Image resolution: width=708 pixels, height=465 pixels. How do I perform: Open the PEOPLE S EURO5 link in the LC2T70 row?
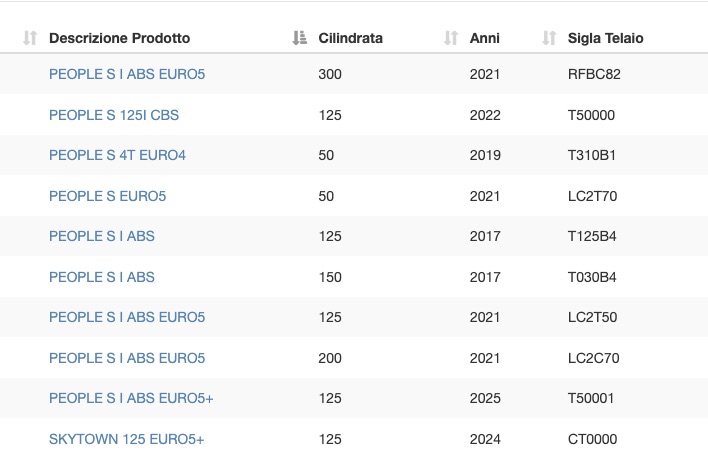pos(107,196)
